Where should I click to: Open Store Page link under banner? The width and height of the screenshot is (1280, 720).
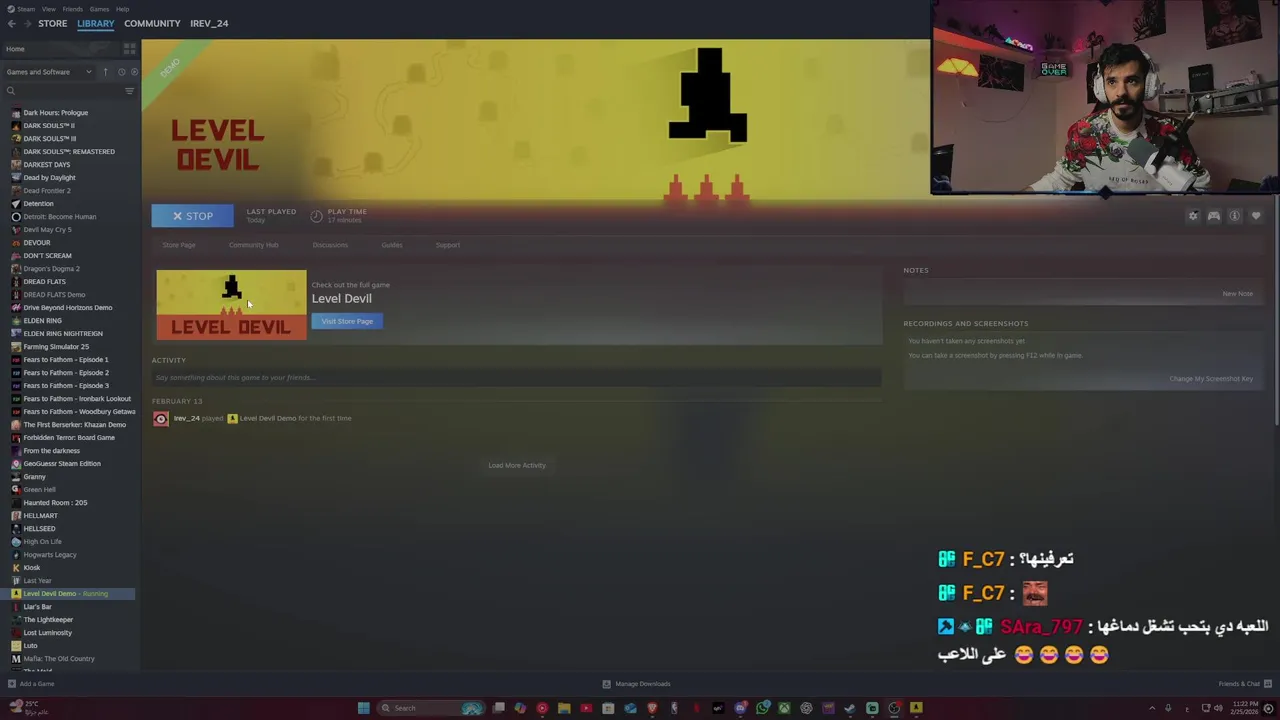click(x=179, y=245)
